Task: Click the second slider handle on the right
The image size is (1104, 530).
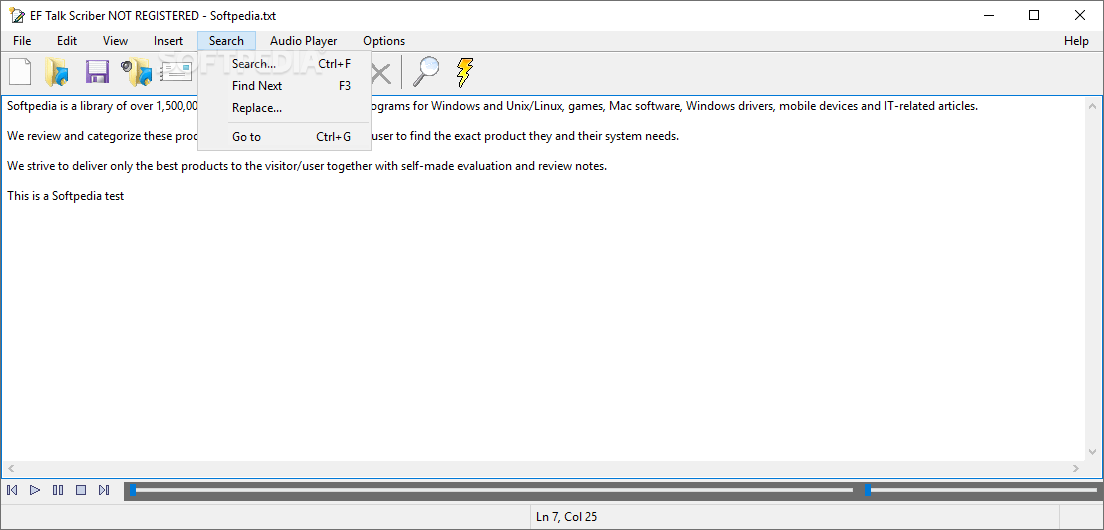Action: pyautogui.click(x=867, y=490)
